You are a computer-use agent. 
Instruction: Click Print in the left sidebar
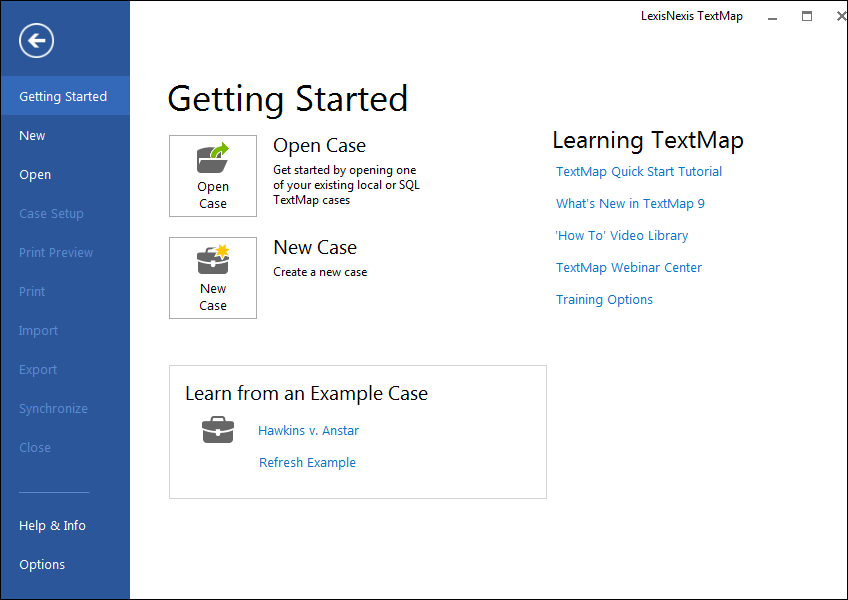click(65, 291)
